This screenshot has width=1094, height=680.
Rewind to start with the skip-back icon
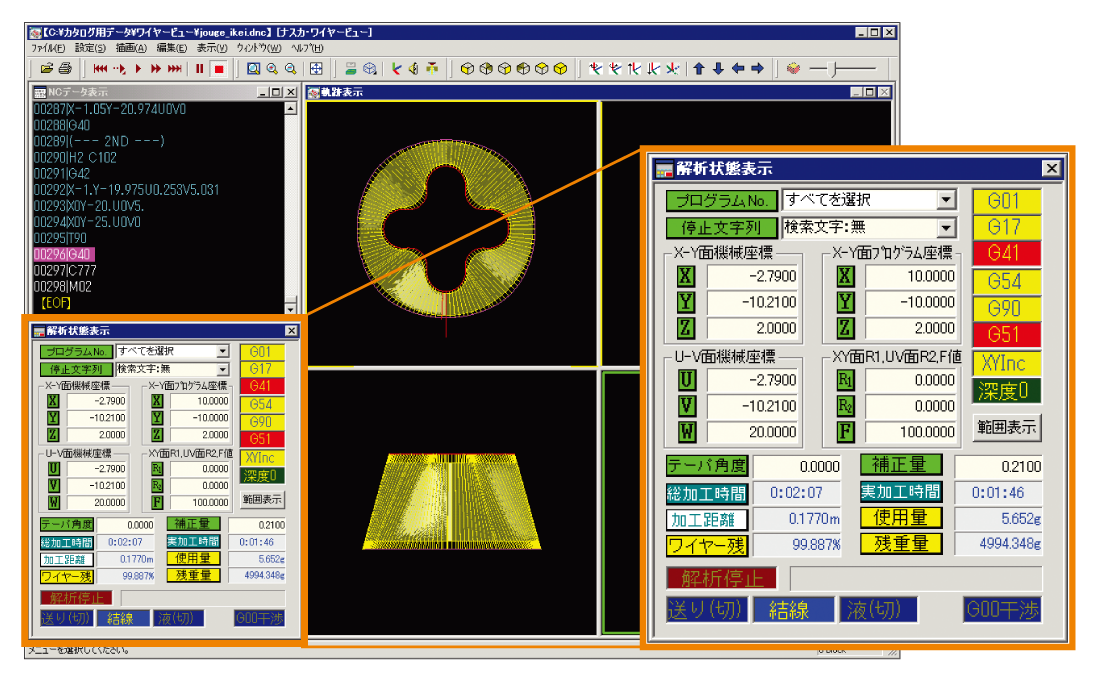click(x=100, y=68)
